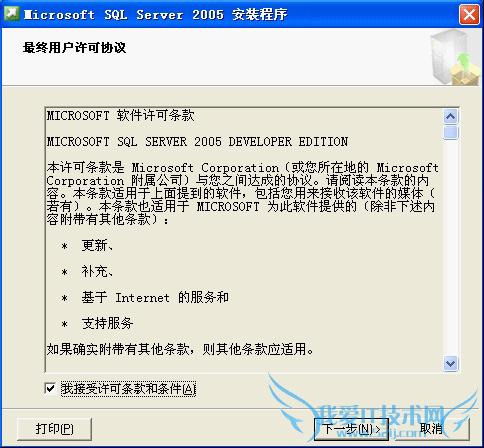Toggle the 我接受许可条款和条件 checkbox
This screenshot has height=448, width=484.
pyautogui.click(x=50, y=388)
